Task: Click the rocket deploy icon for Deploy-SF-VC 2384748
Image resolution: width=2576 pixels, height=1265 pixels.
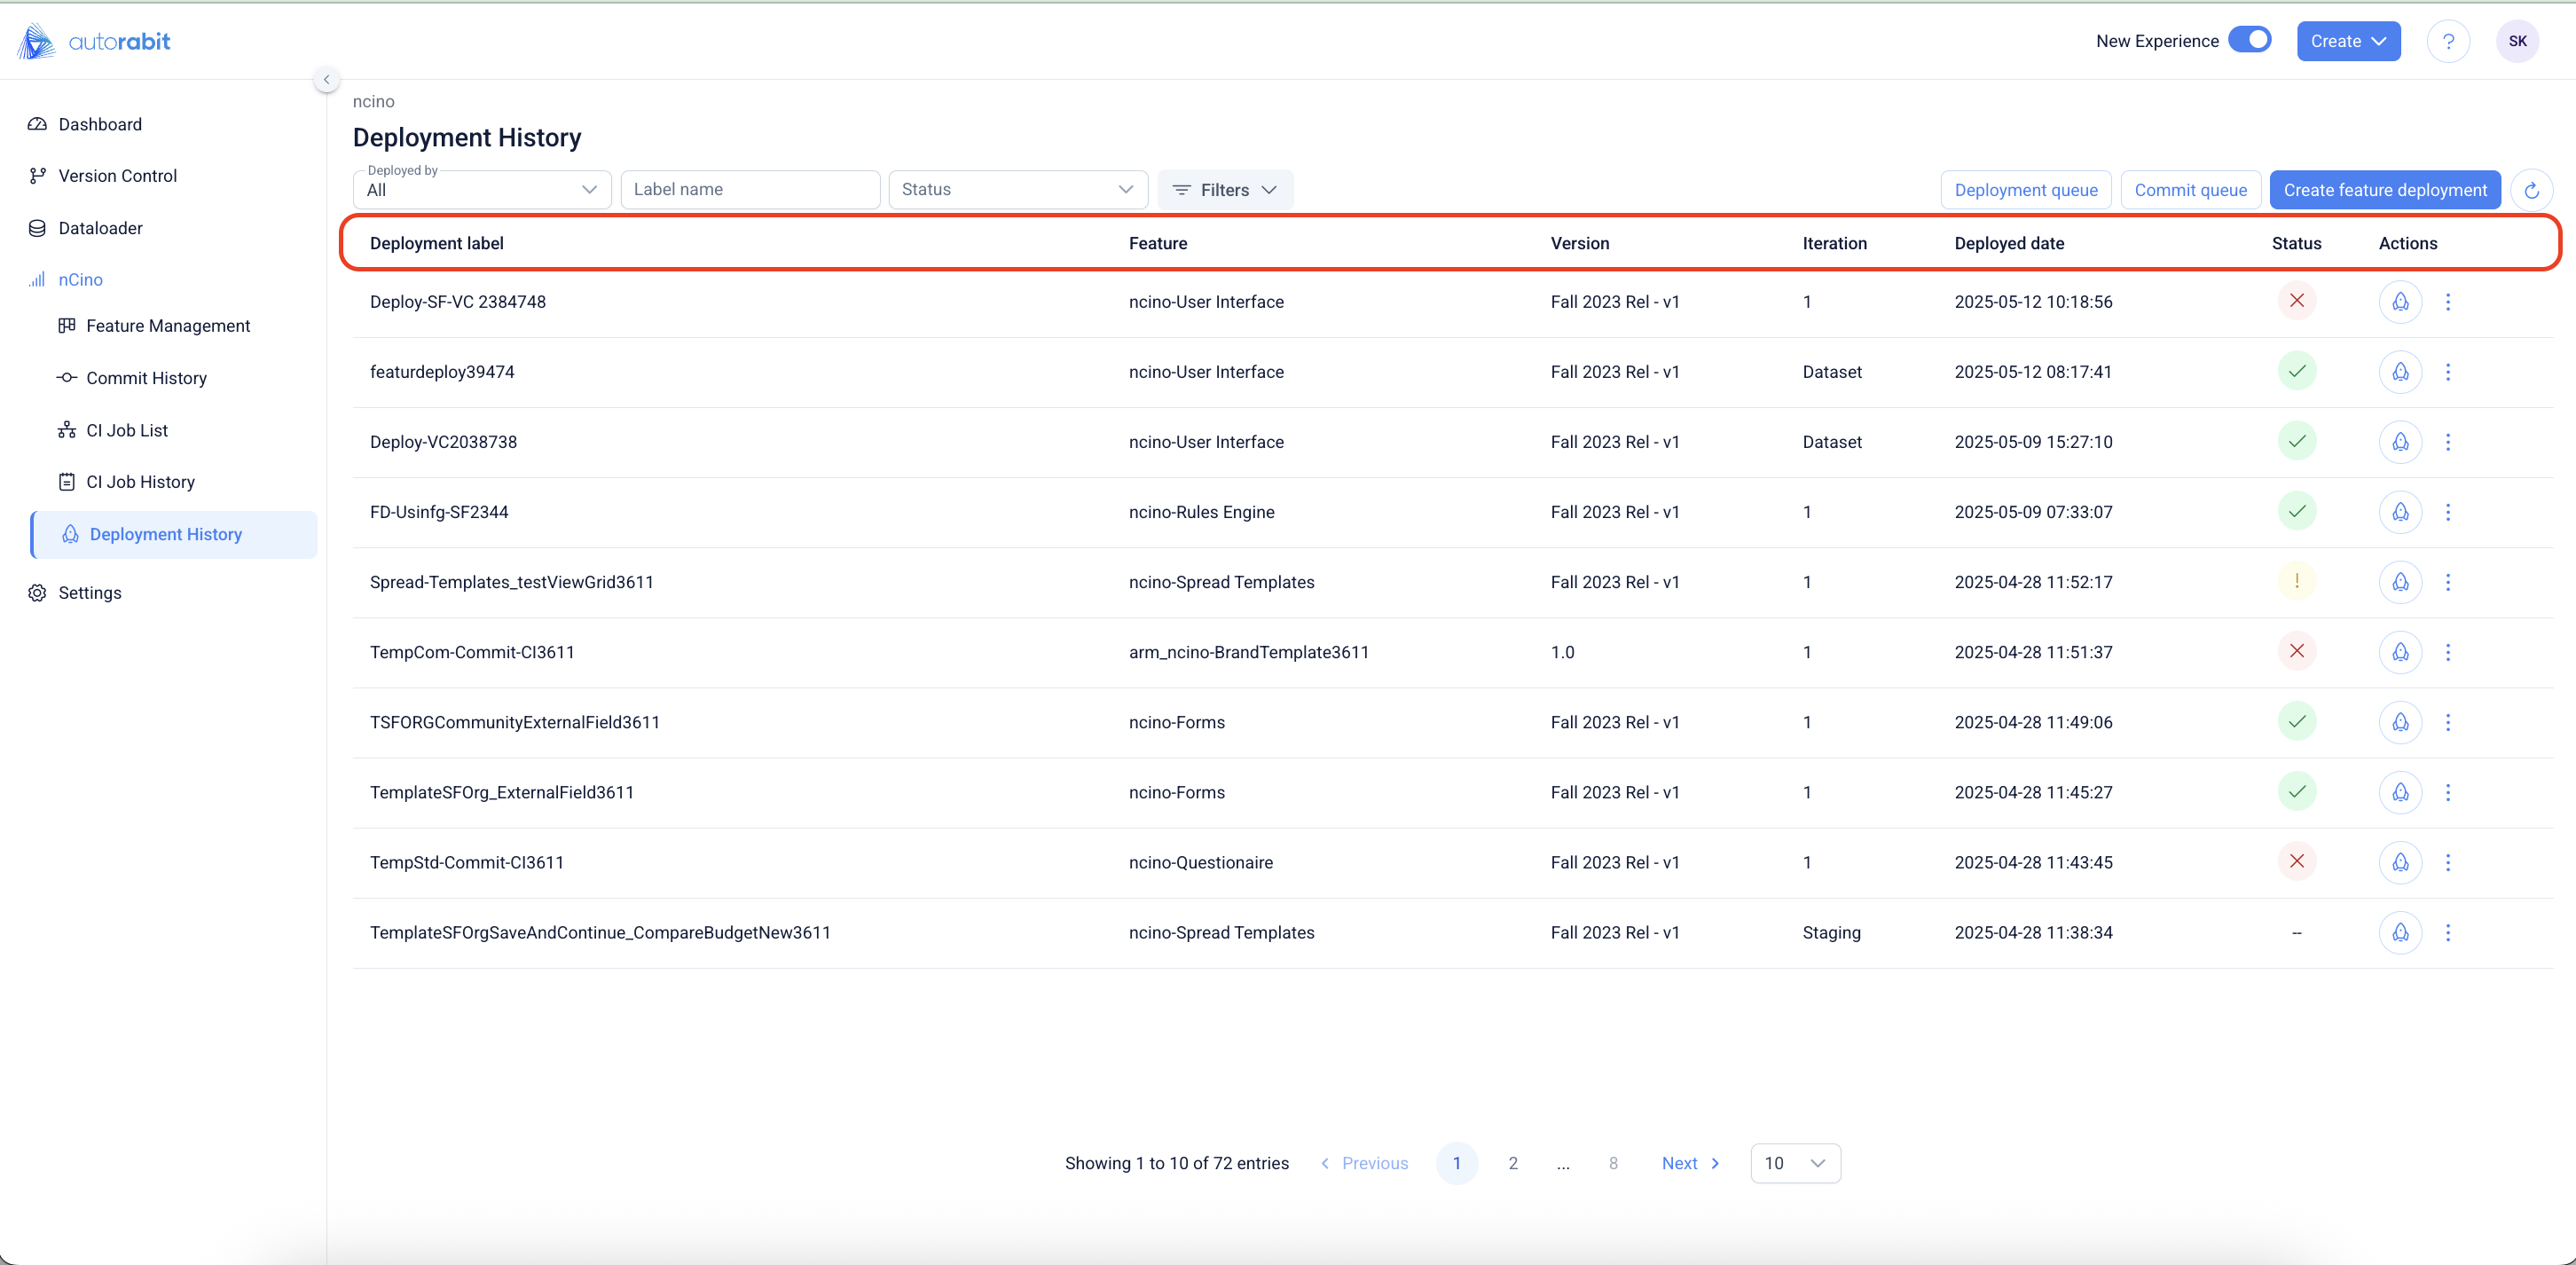Action: tap(2400, 301)
